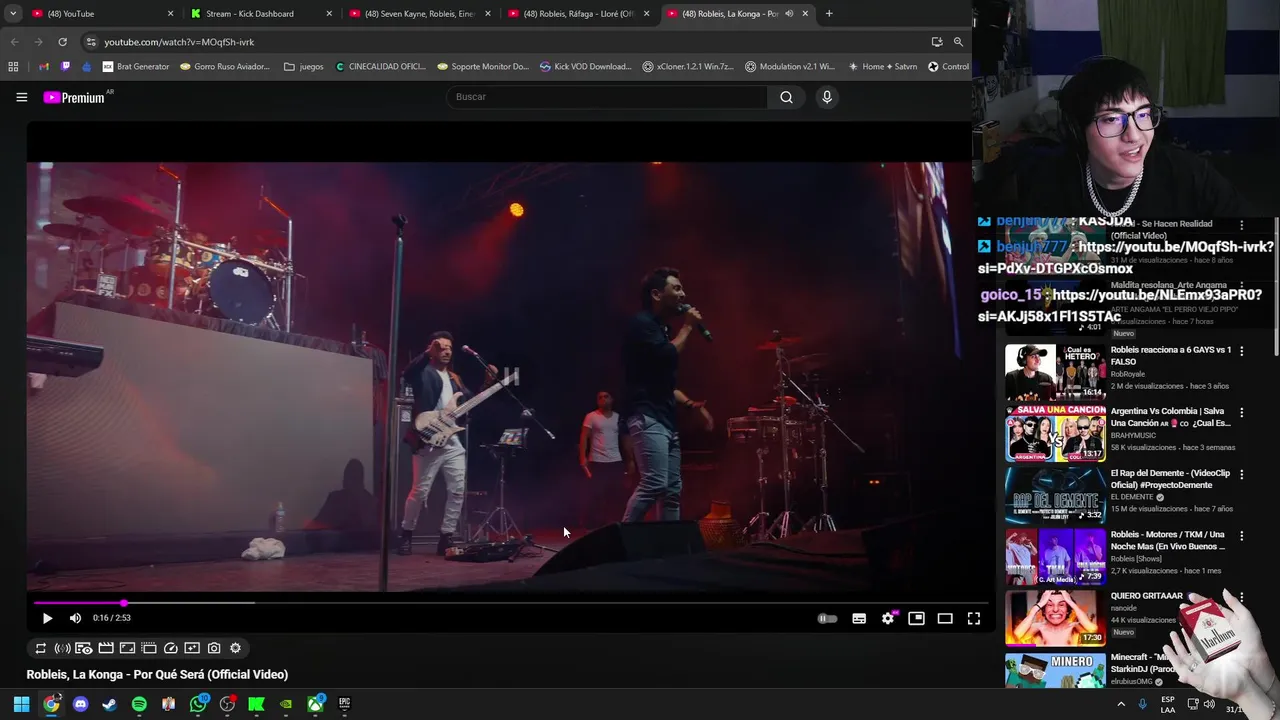The image size is (1280, 720).
Task: Open Discord from taskbar
Action: 80,704
